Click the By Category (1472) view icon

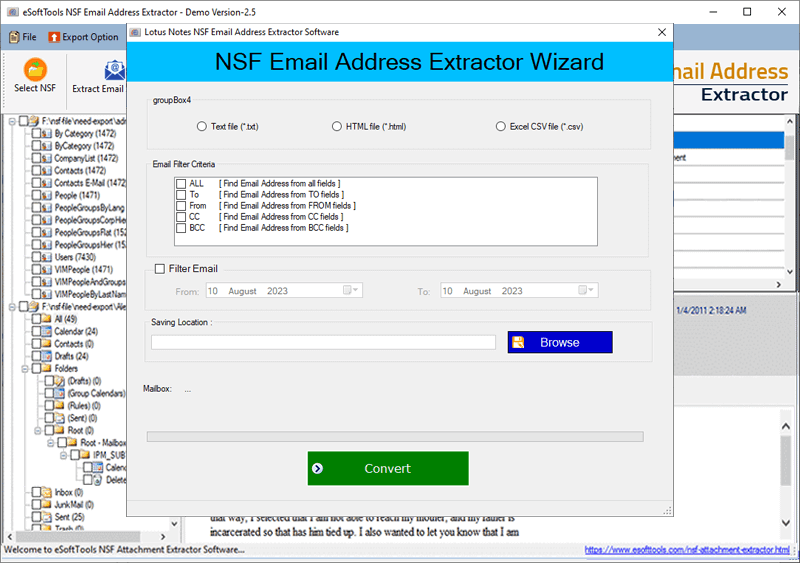pos(46,133)
